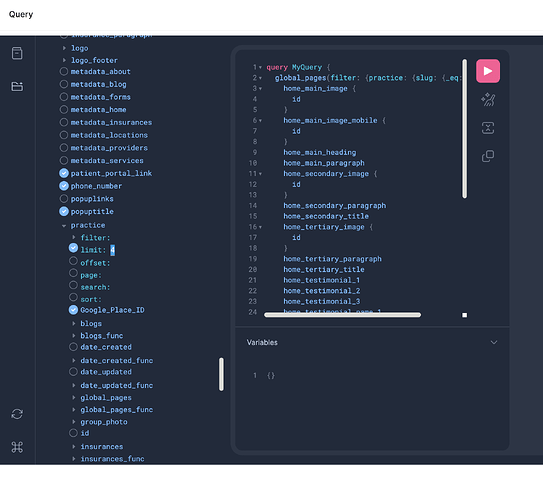Click the re-fetch schema icon
The height and width of the screenshot is (500, 543).
click(17, 414)
